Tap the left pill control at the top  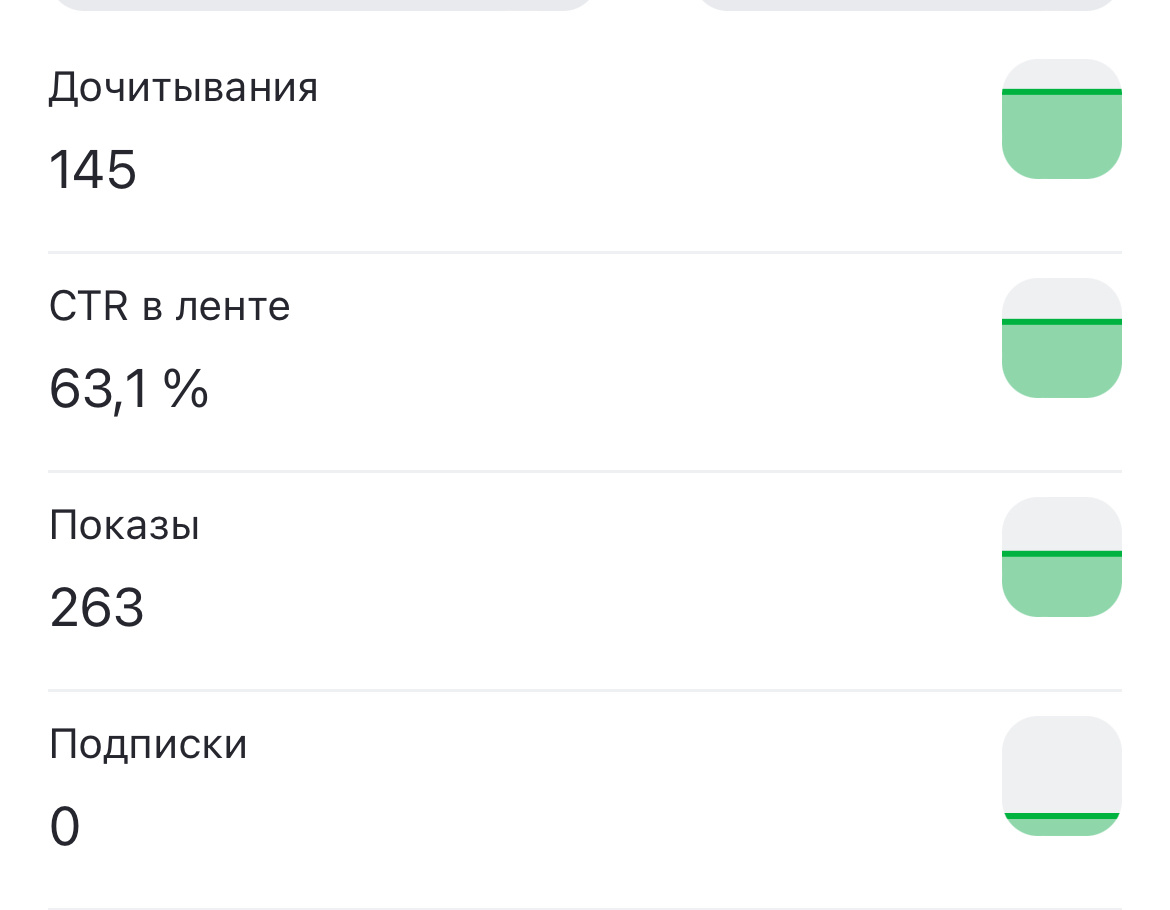coord(320,6)
